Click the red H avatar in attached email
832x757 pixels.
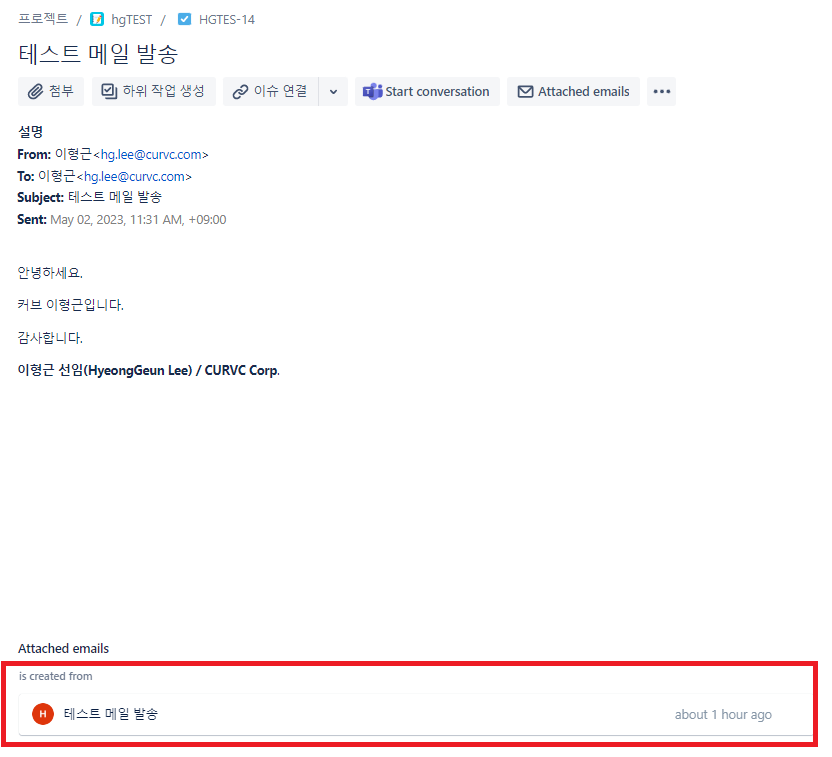[x=43, y=714]
